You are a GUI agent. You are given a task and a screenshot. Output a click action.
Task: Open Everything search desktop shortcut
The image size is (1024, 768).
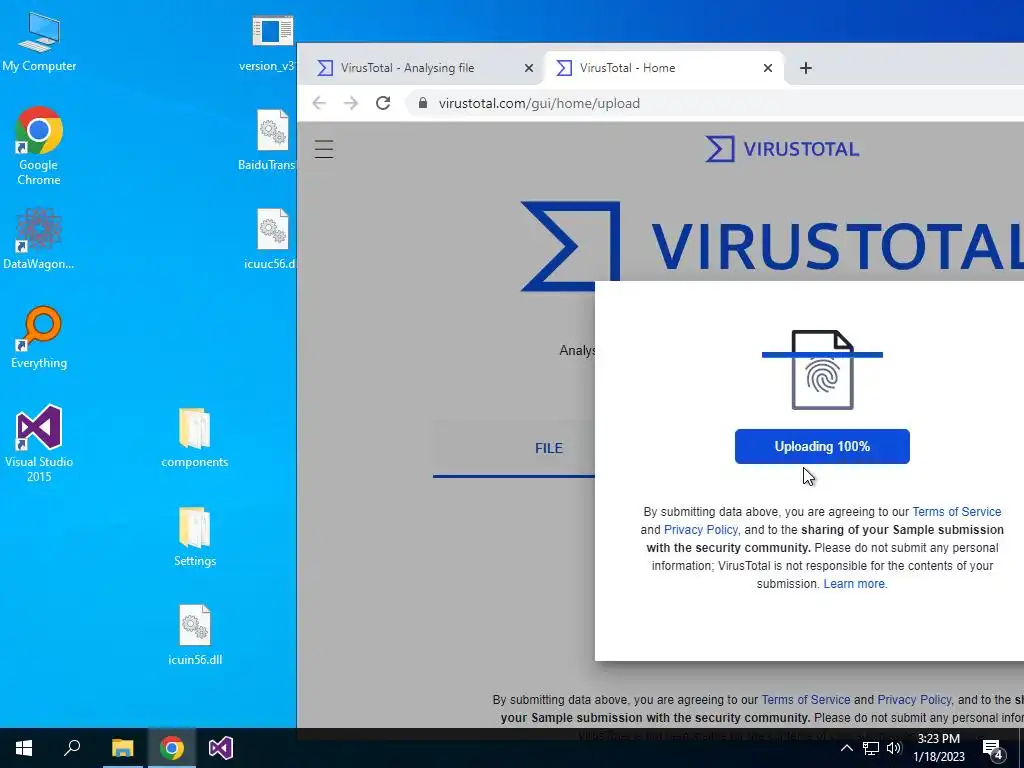pos(39,338)
